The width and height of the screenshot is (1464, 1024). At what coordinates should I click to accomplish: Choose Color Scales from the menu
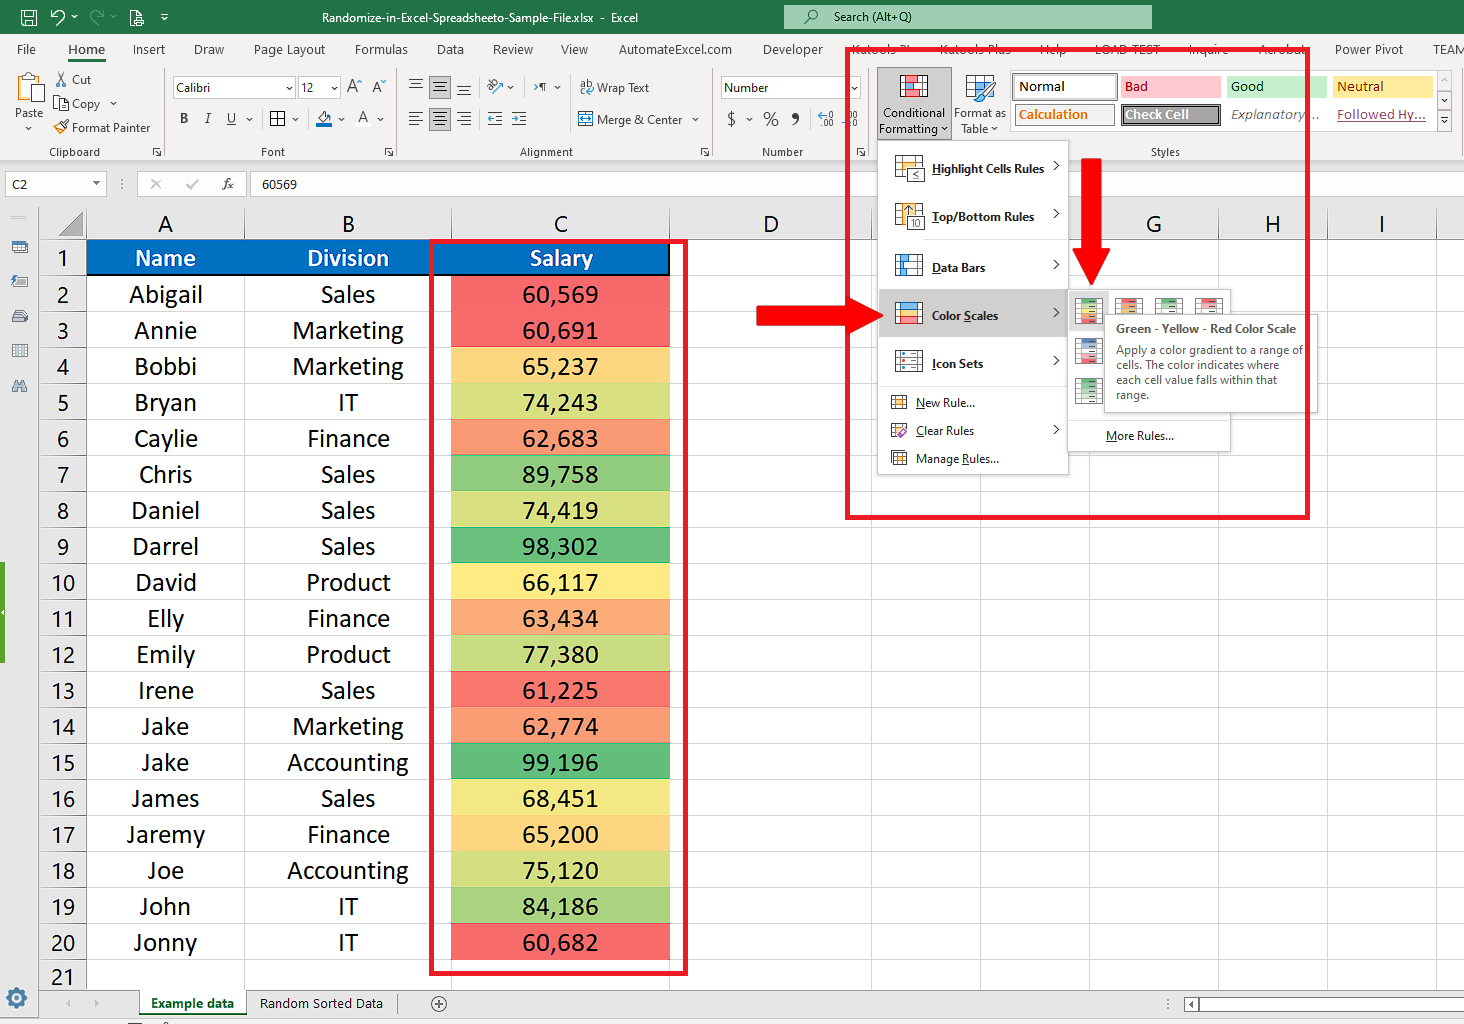[x=965, y=316]
